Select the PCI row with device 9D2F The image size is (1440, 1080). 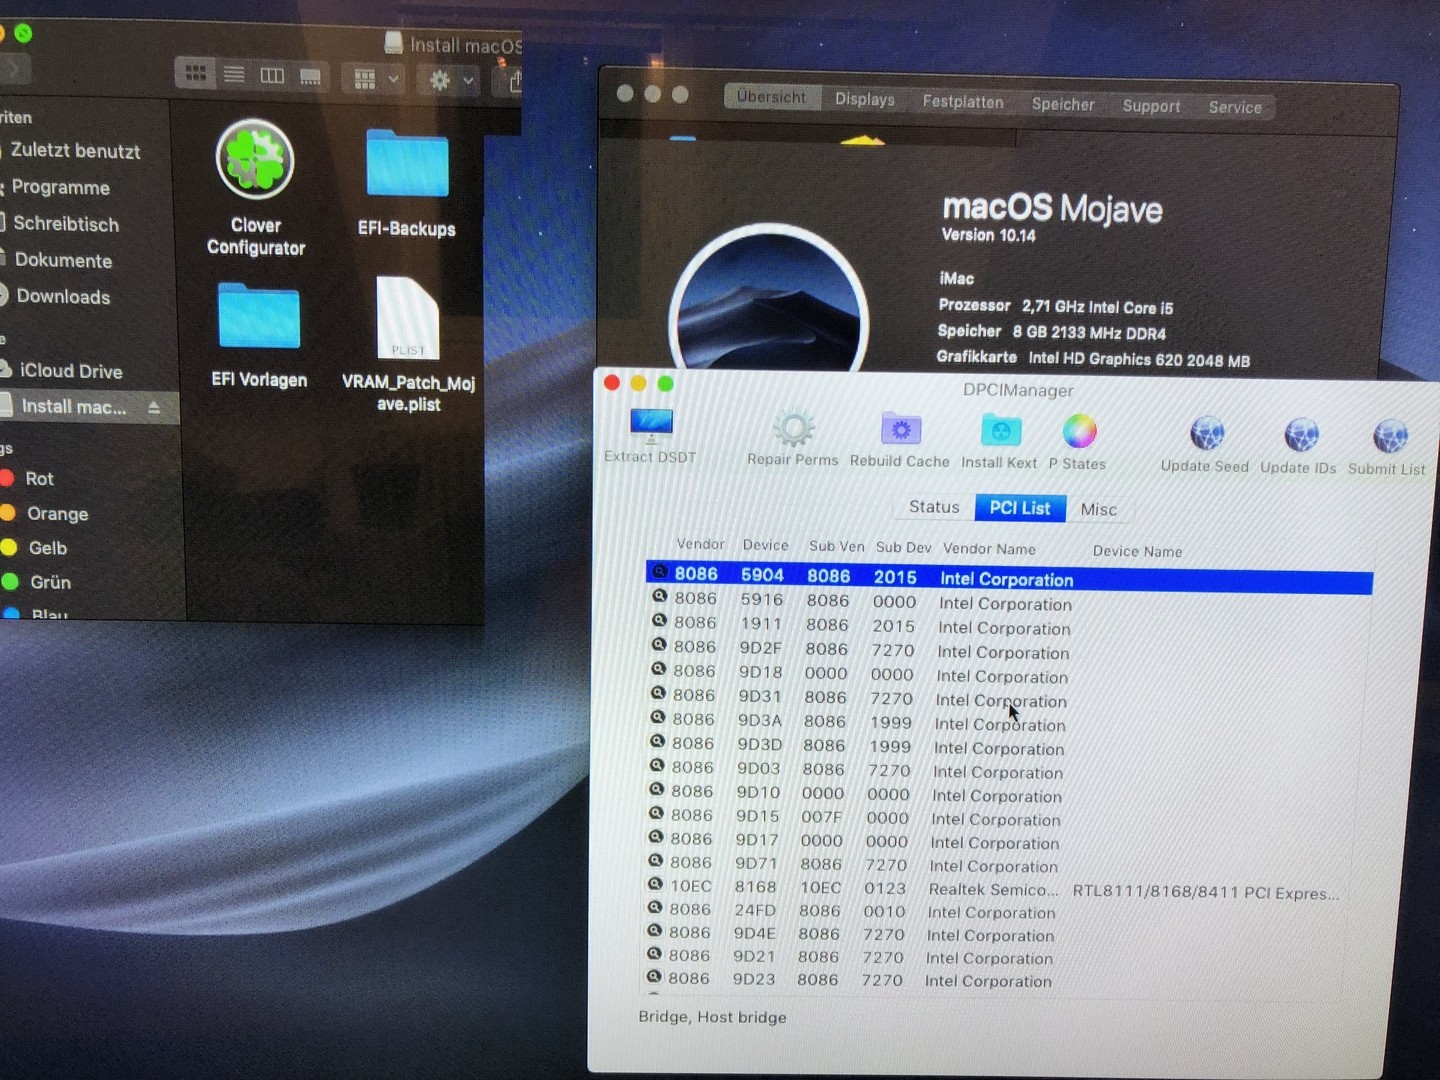tap(1007, 650)
